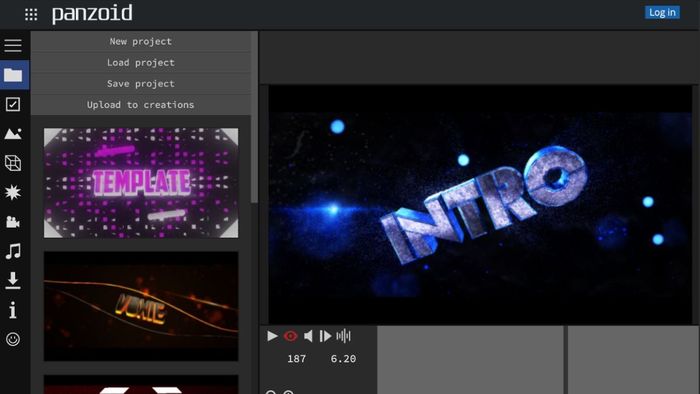The height and width of the screenshot is (394, 700).
Task: Click the Log in button
Action: [x=662, y=12]
